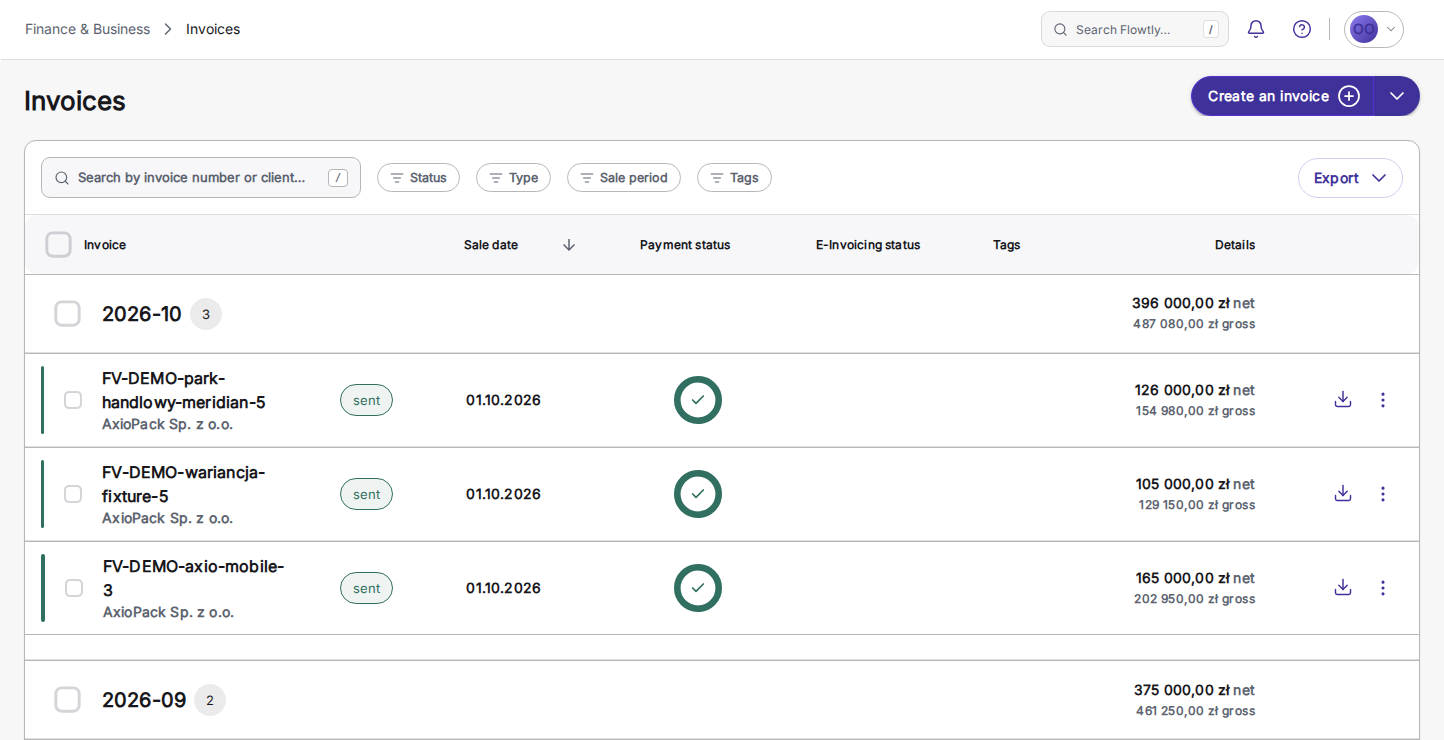The height and width of the screenshot is (740, 1444).
Task: Click the Create an invoice button
Action: click(x=1282, y=96)
